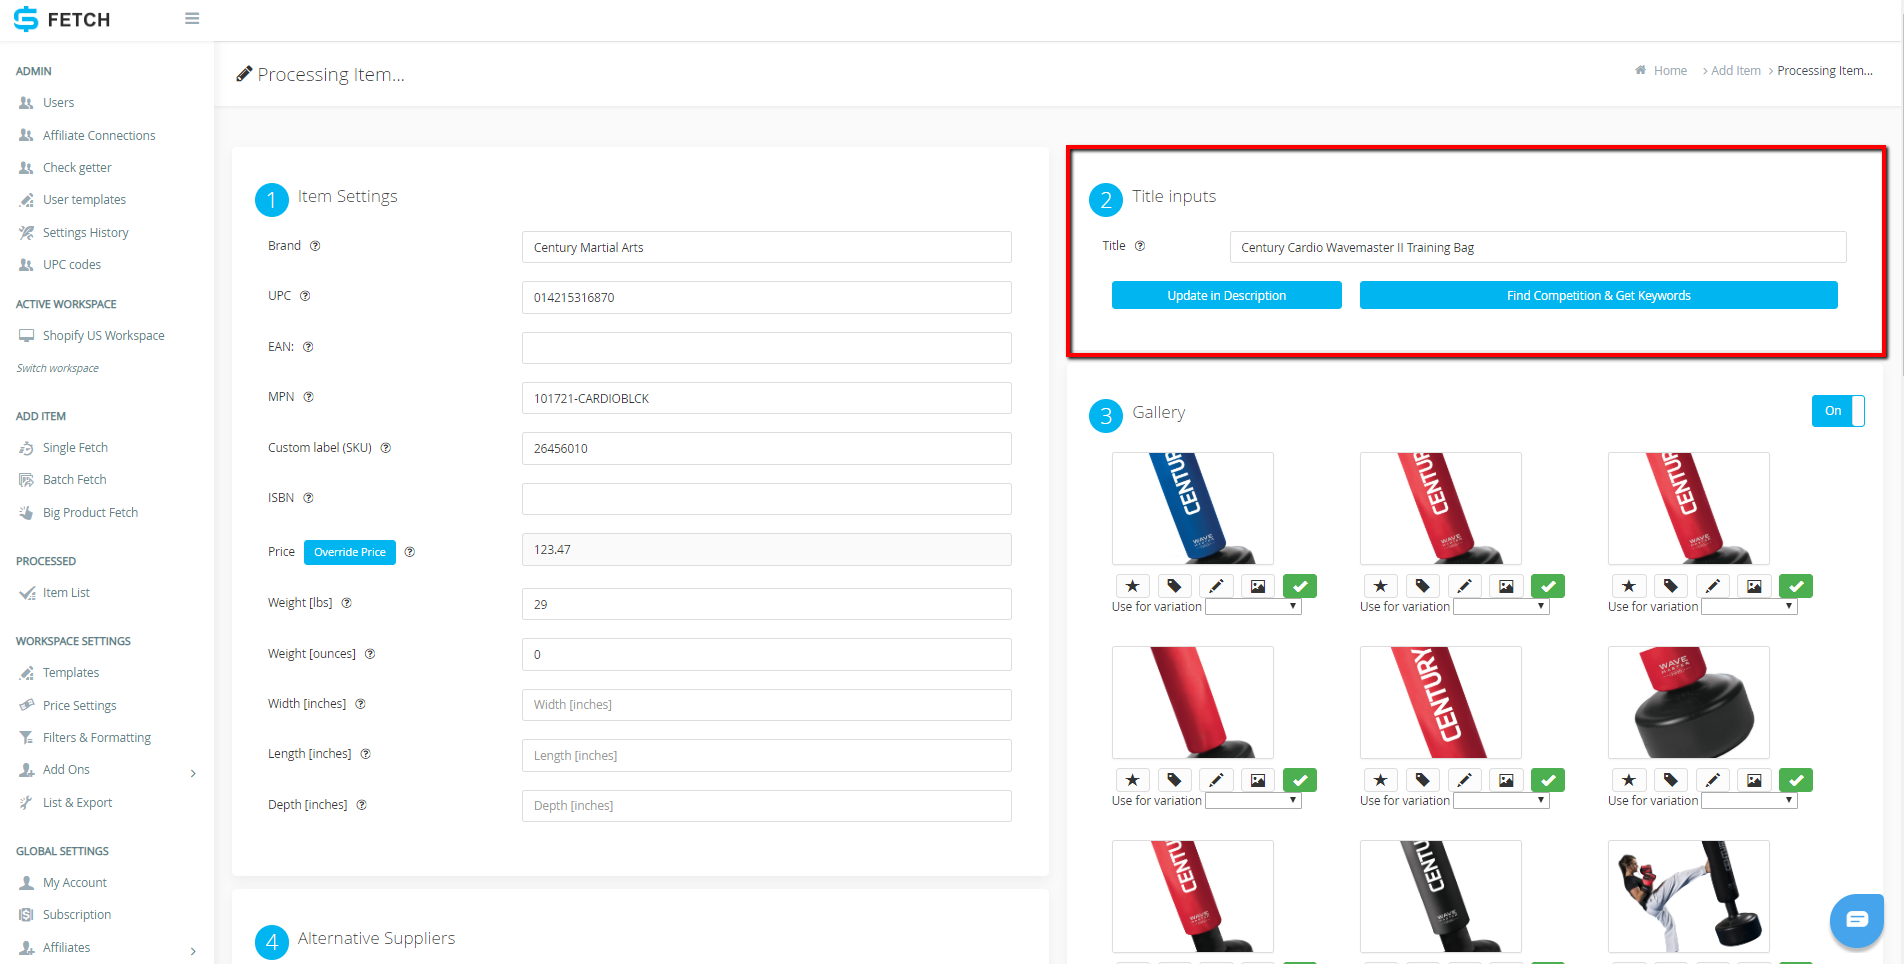Click help icon next to ISBN

[308, 498]
